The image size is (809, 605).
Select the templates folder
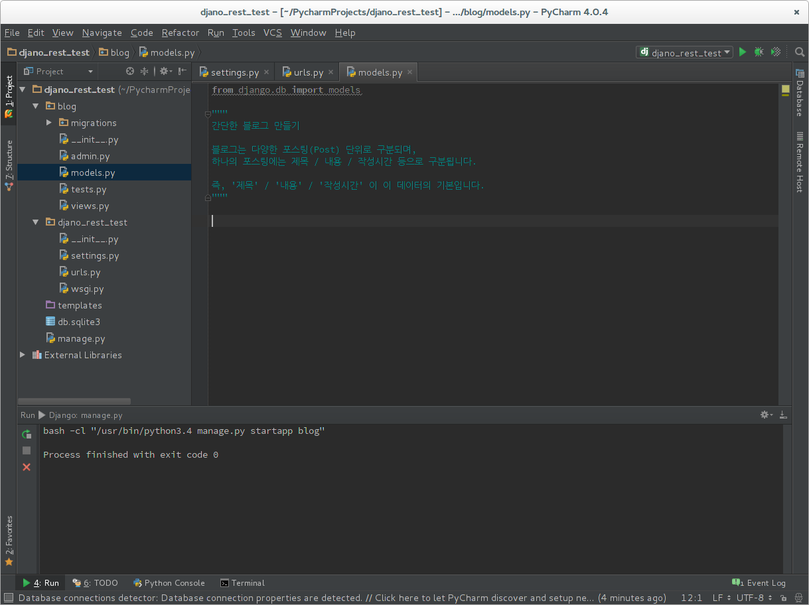(x=79, y=305)
